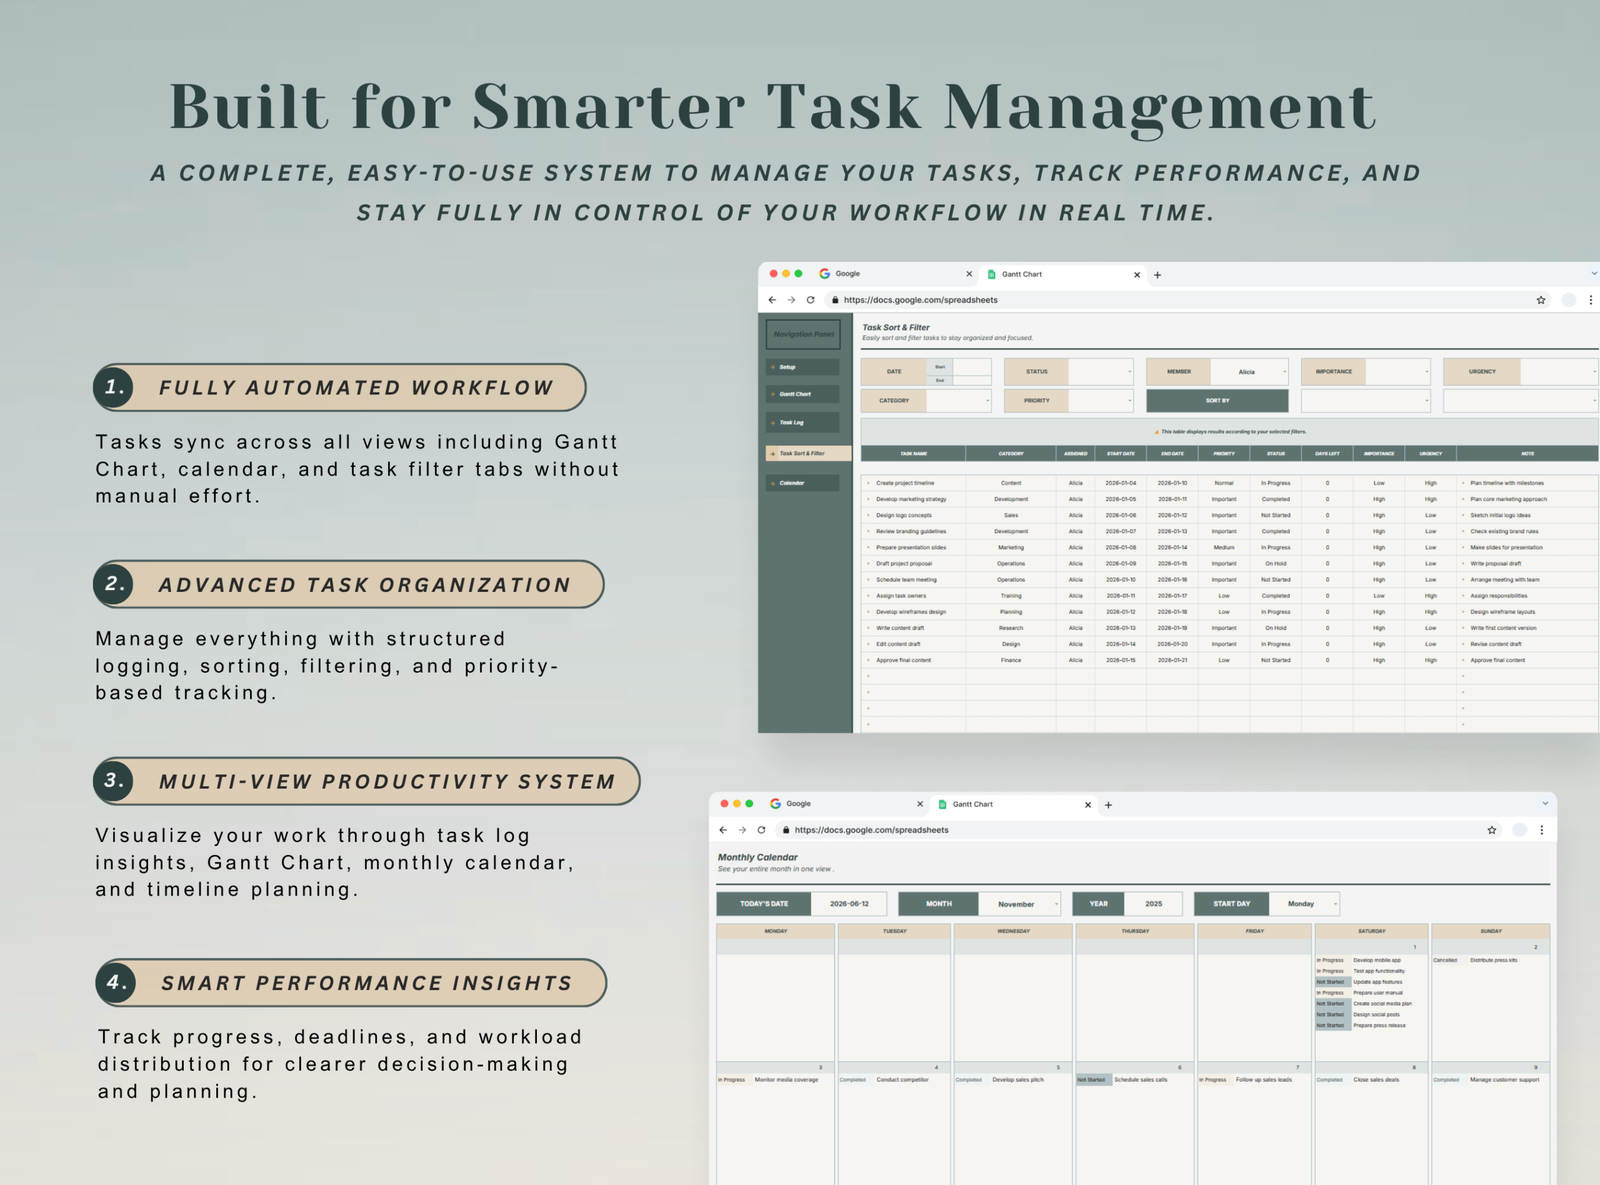Reload the page in the Monthly Calendar window
Screen dimensions: 1600x1185
click(x=761, y=830)
